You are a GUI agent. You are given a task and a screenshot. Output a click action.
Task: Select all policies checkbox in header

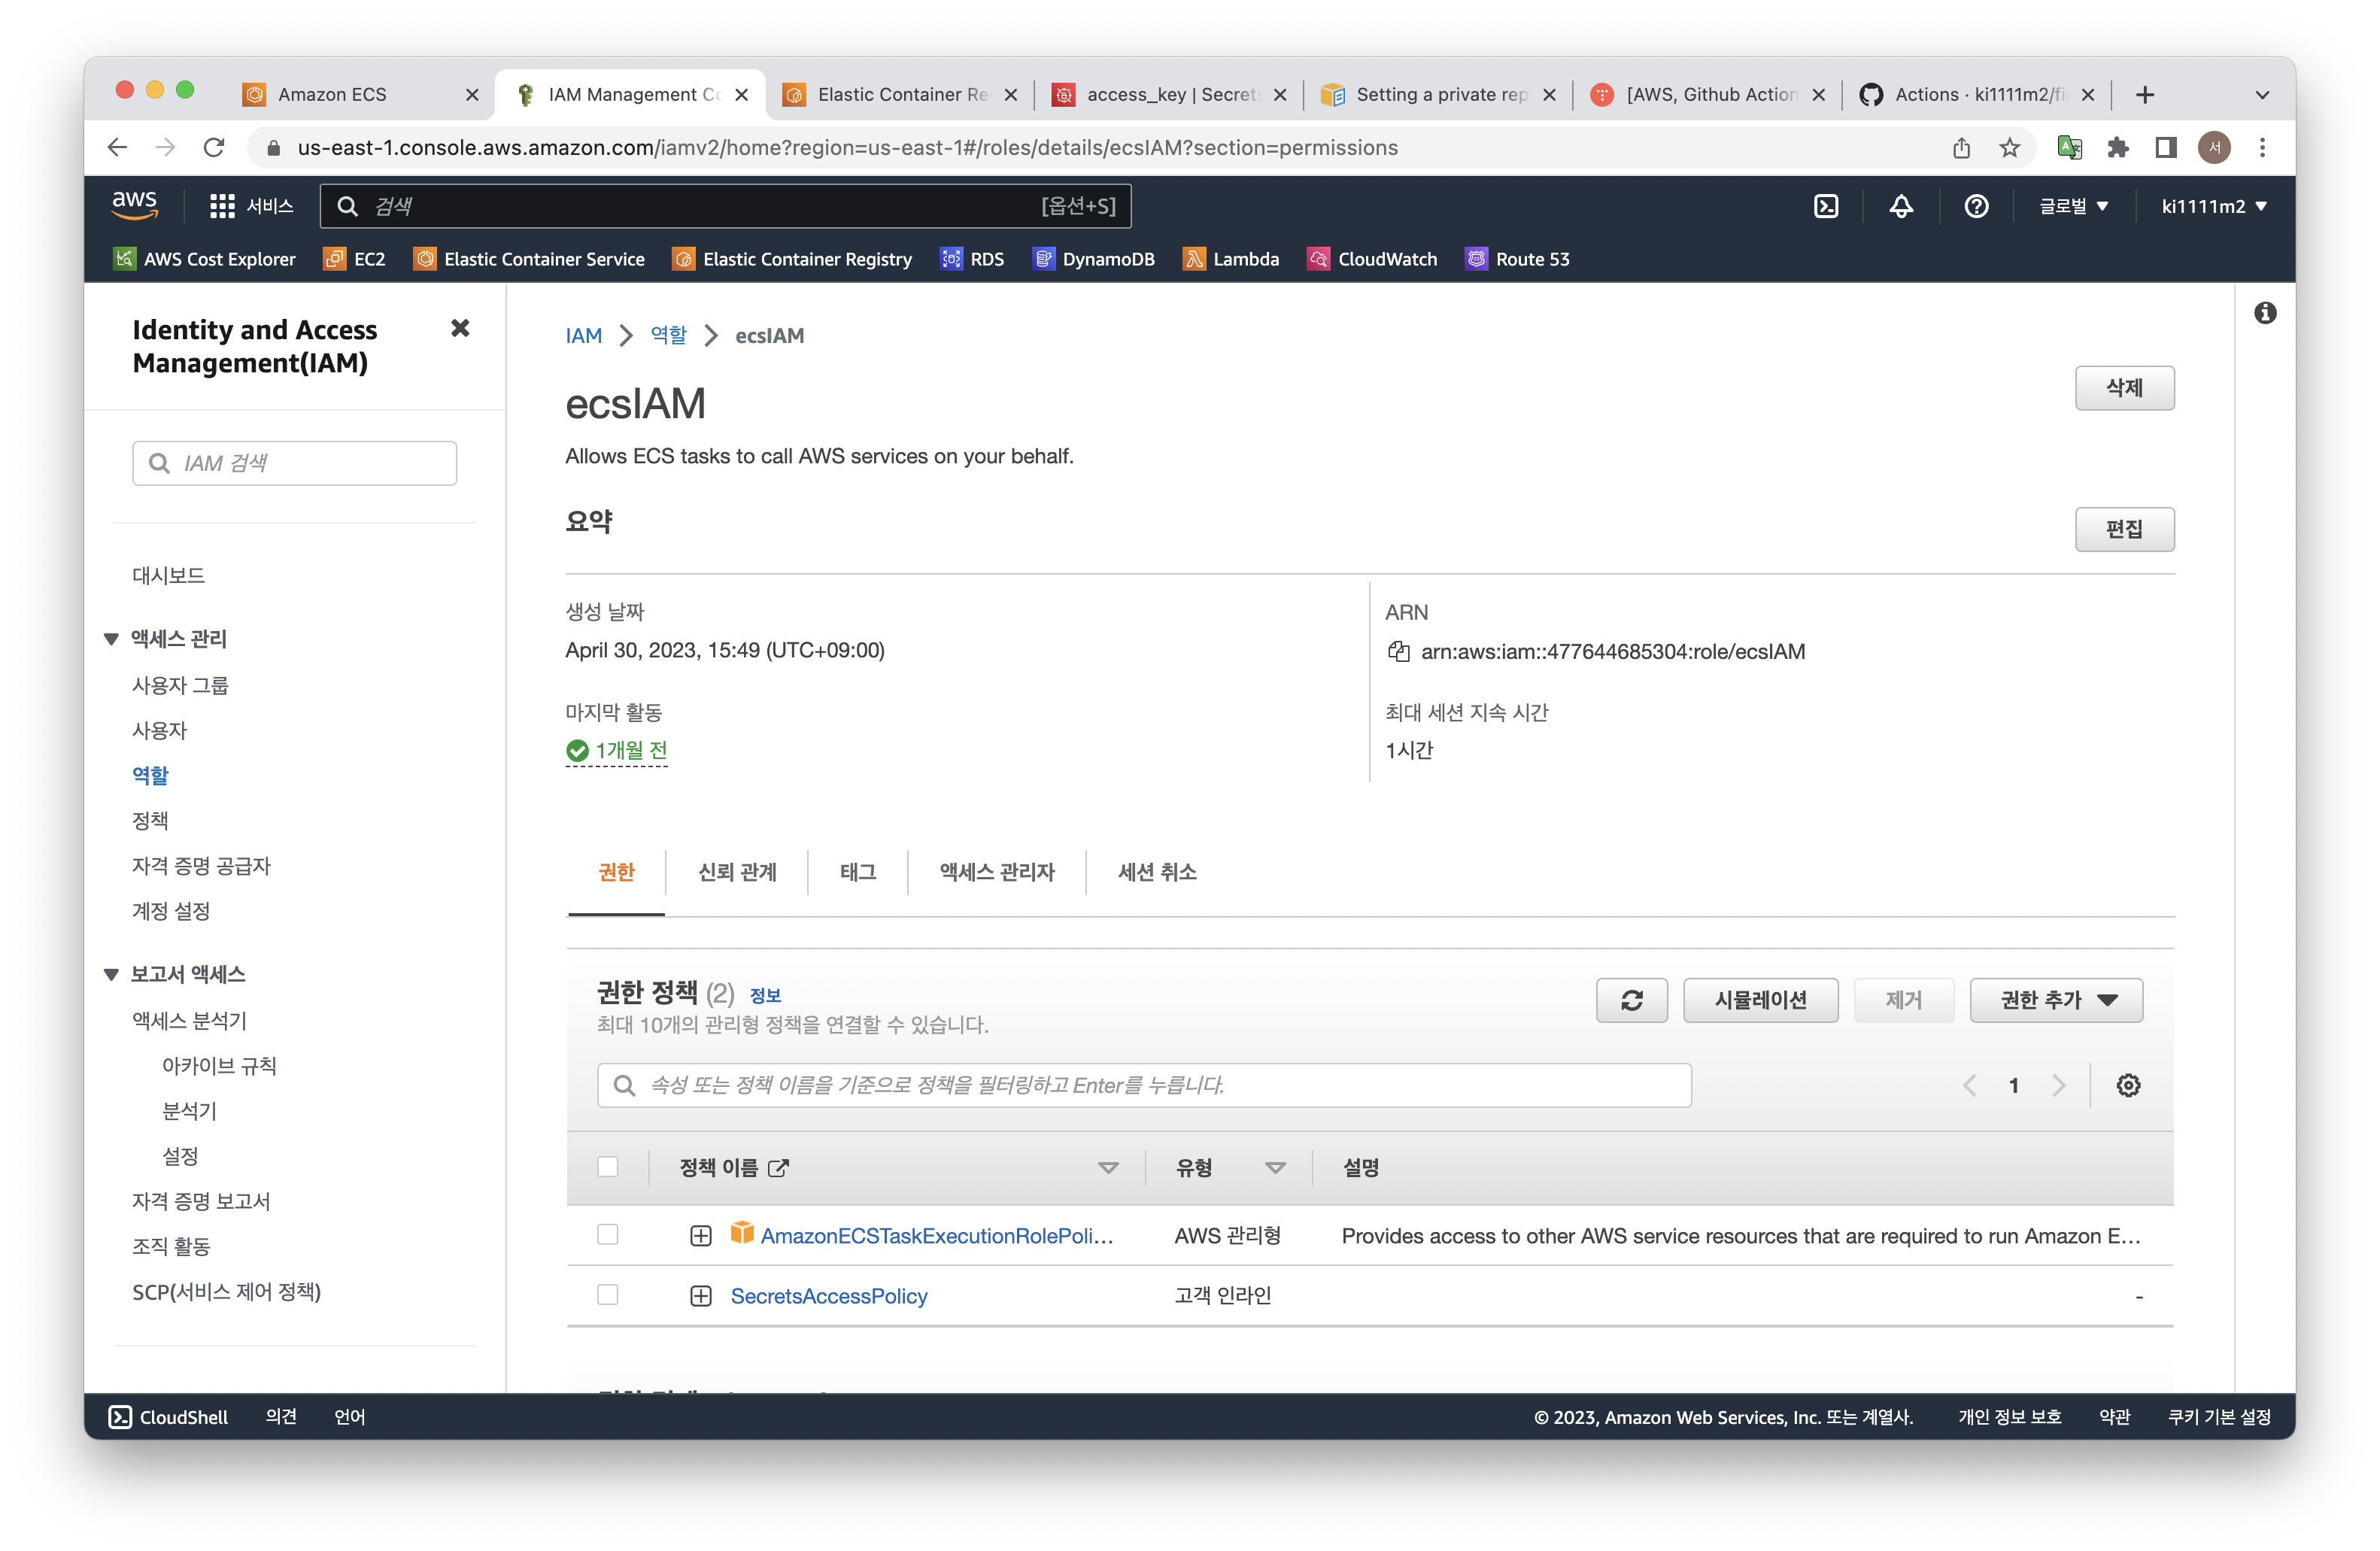pos(607,1167)
